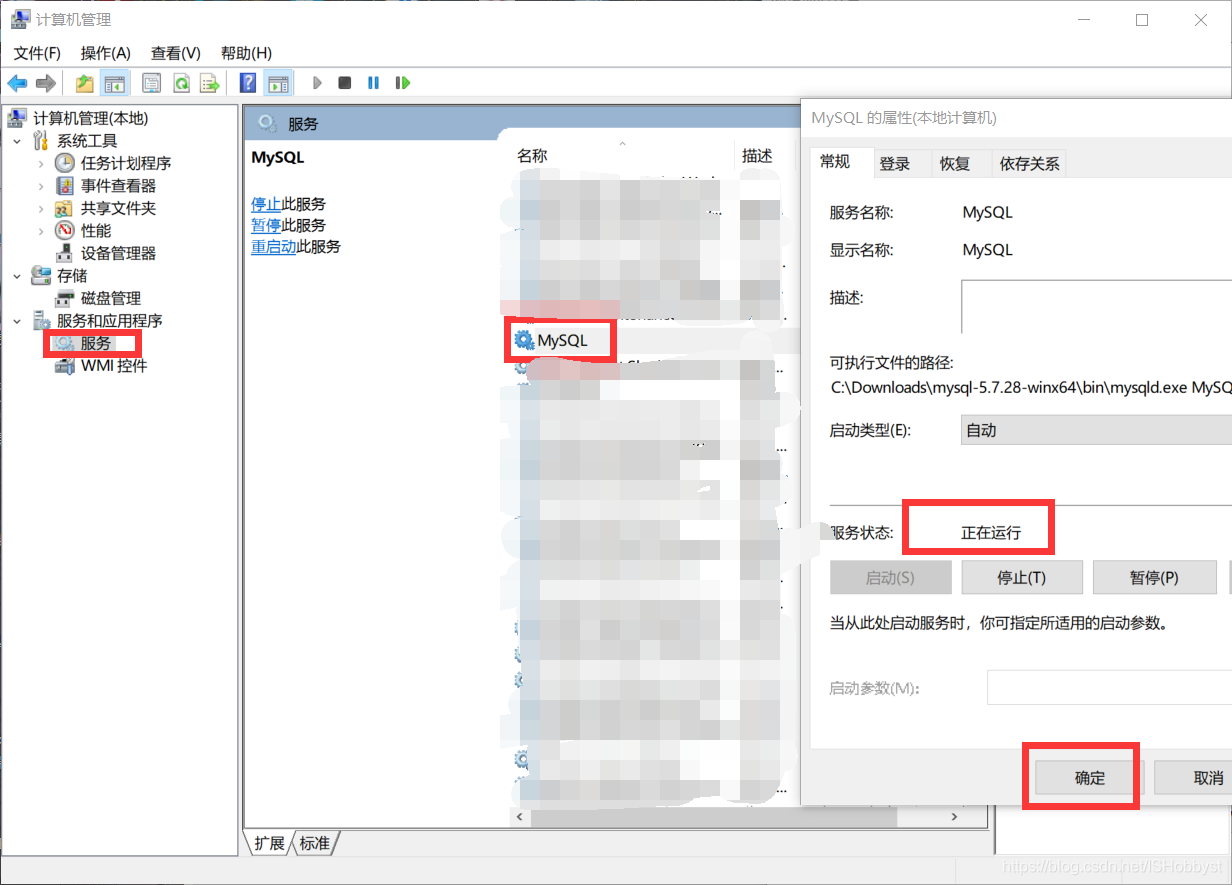Screen dimensions: 1232x885
Task: Open 设备管理器 in the tree
Action: point(118,253)
